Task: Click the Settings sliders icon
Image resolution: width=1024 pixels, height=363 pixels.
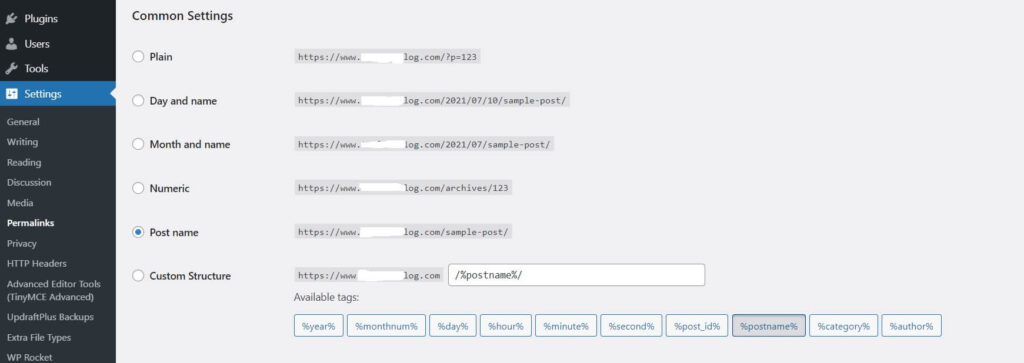Action: (x=11, y=94)
